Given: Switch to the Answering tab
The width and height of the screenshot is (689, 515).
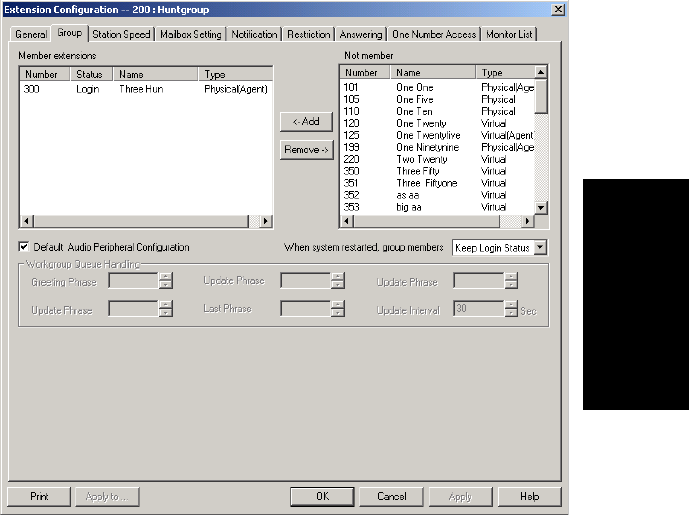Looking at the screenshot, I should 361,34.
